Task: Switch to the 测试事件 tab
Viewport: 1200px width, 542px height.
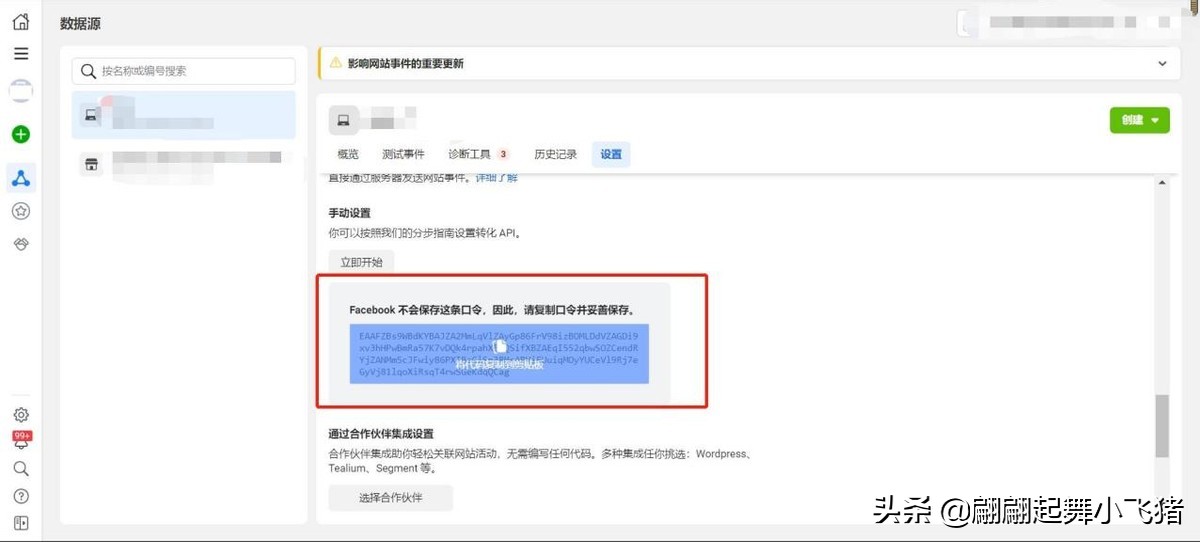Action: click(403, 154)
